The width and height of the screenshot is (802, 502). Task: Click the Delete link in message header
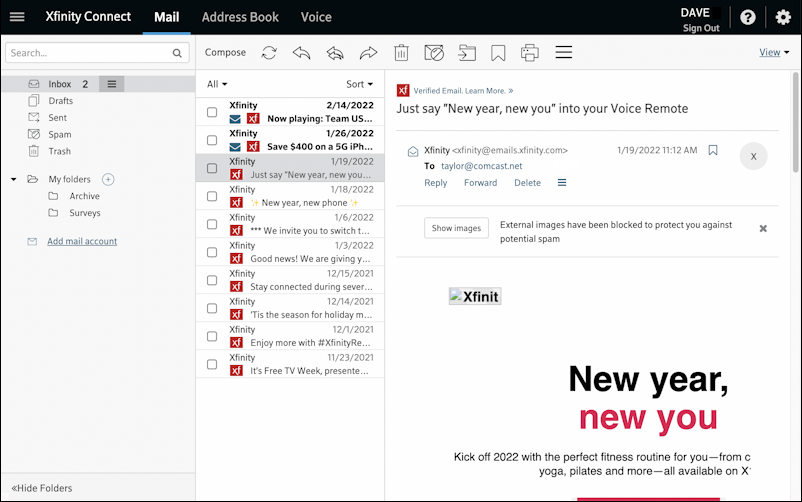(x=527, y=183)
